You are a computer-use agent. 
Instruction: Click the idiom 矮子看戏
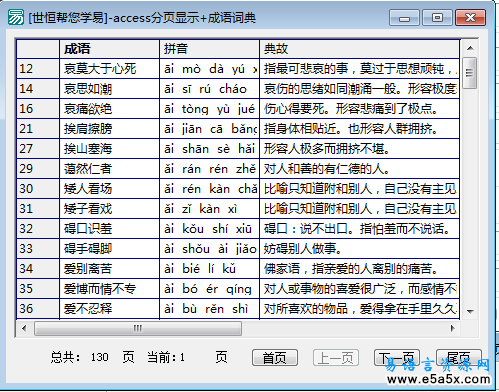109,209
